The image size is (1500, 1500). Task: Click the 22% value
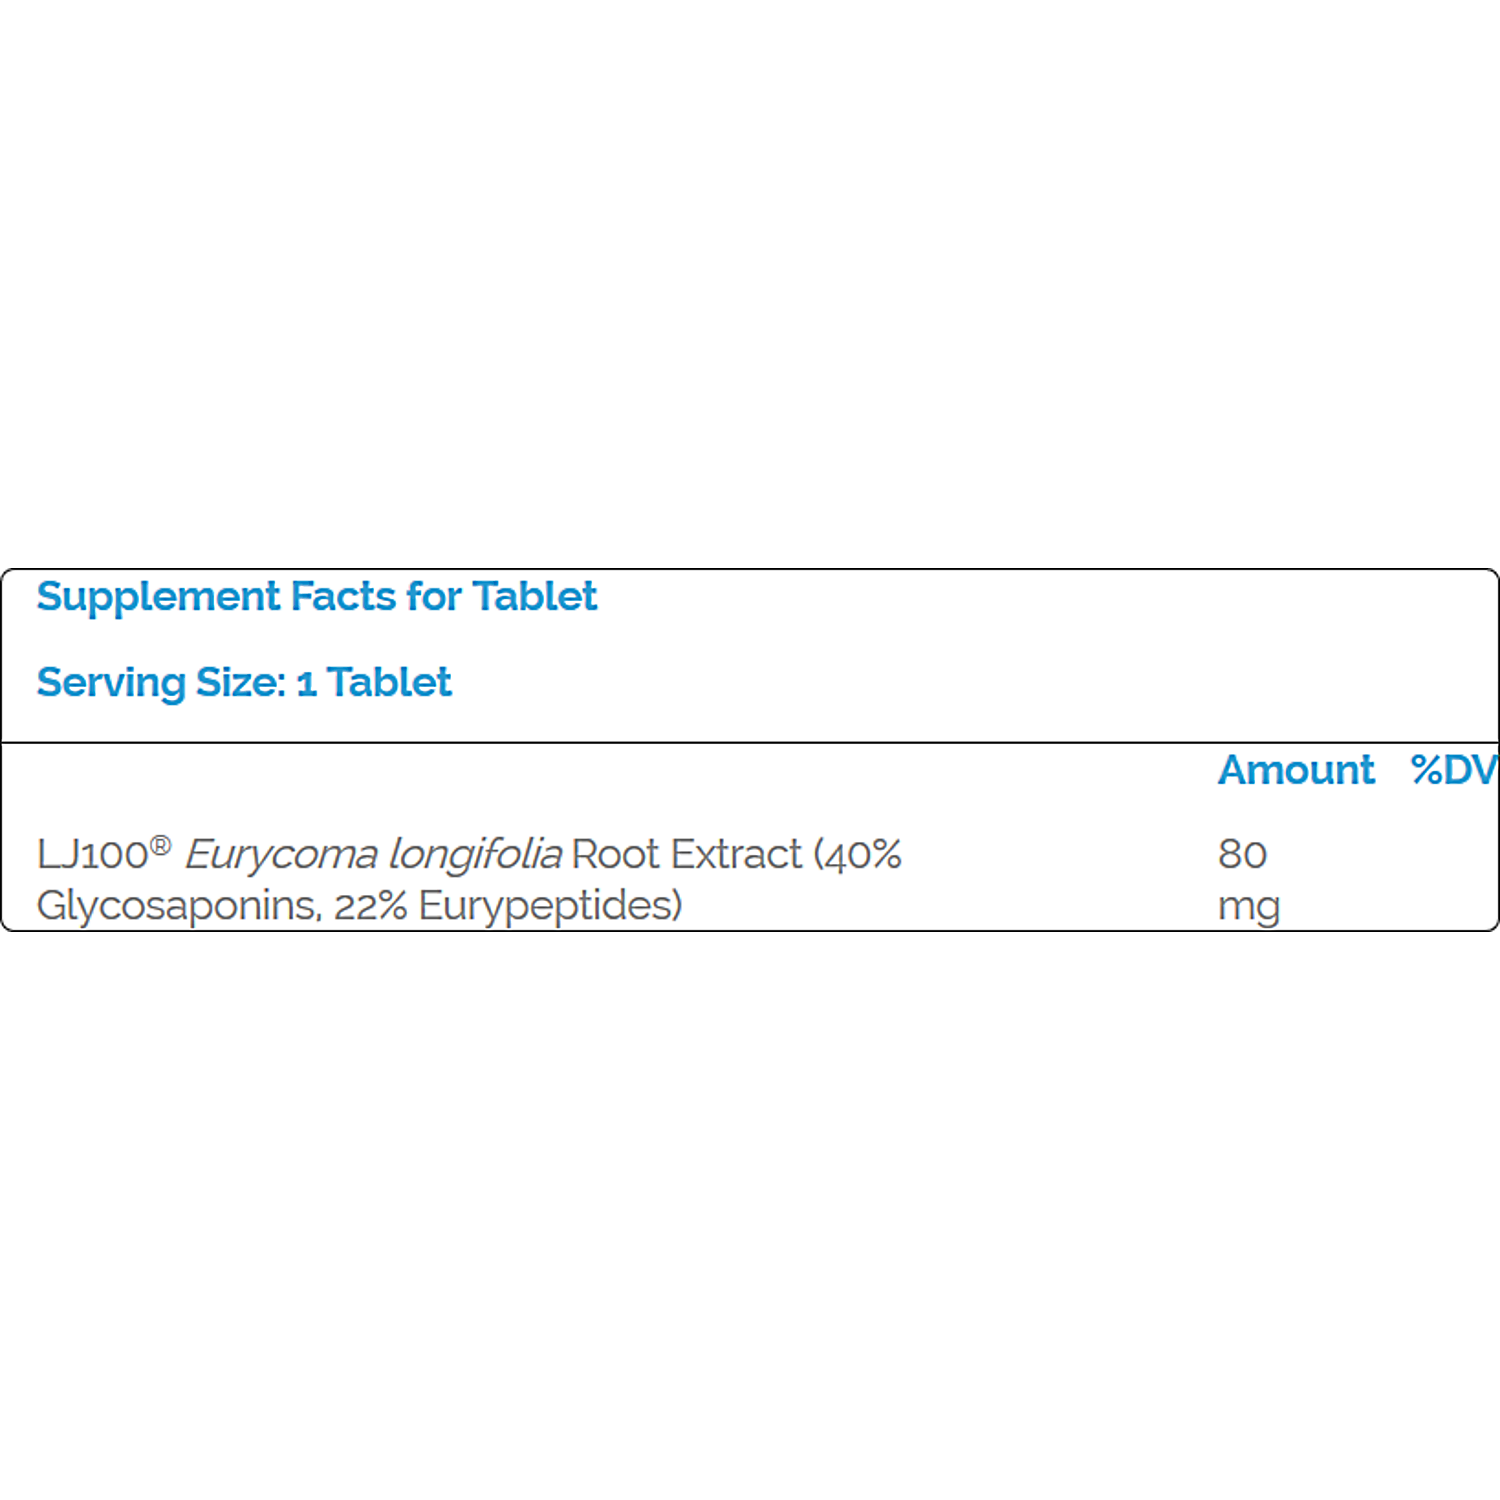(370, 906)
